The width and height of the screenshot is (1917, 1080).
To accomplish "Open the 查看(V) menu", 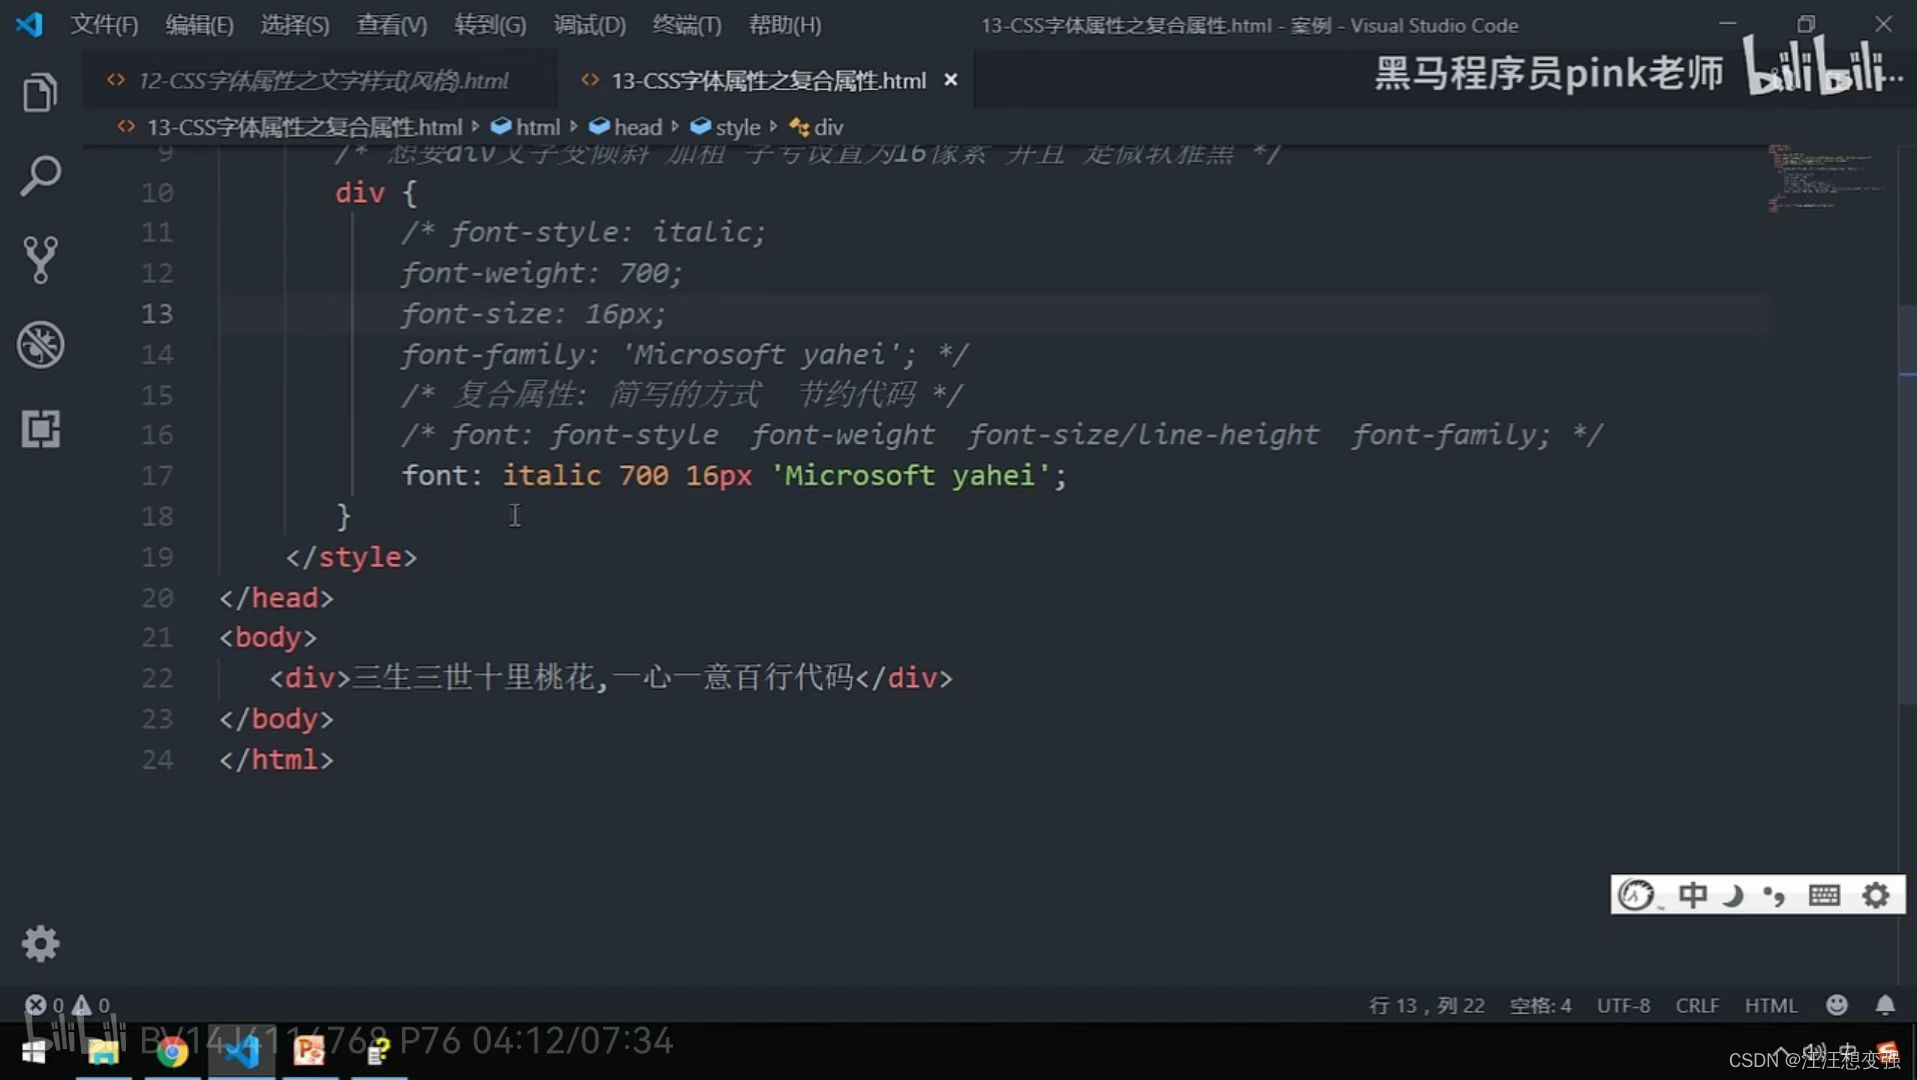I will tap(392, 25).
